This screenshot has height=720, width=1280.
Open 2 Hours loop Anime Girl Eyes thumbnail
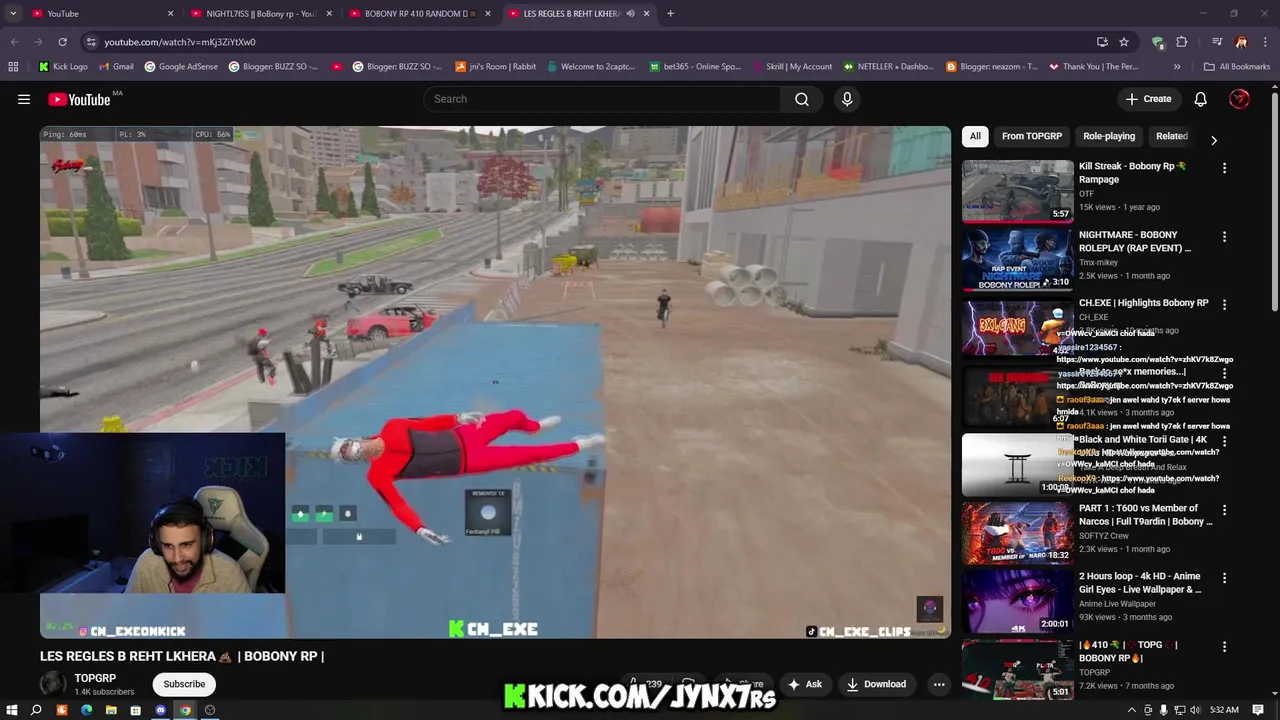coord(1017,601)
